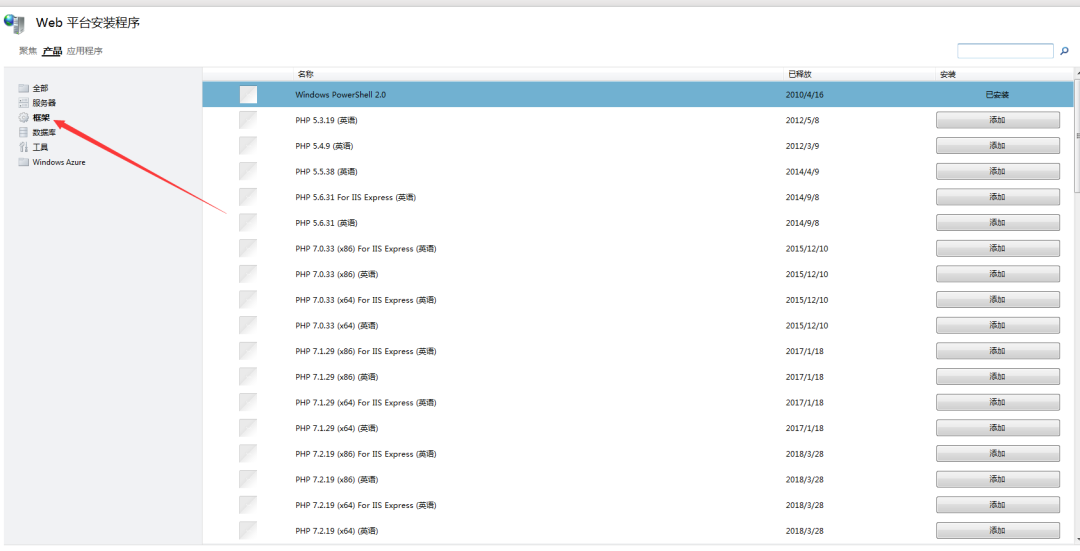Select 数据库 category in sidebar
Viewport: 1080px width, 551px height.
44,132
